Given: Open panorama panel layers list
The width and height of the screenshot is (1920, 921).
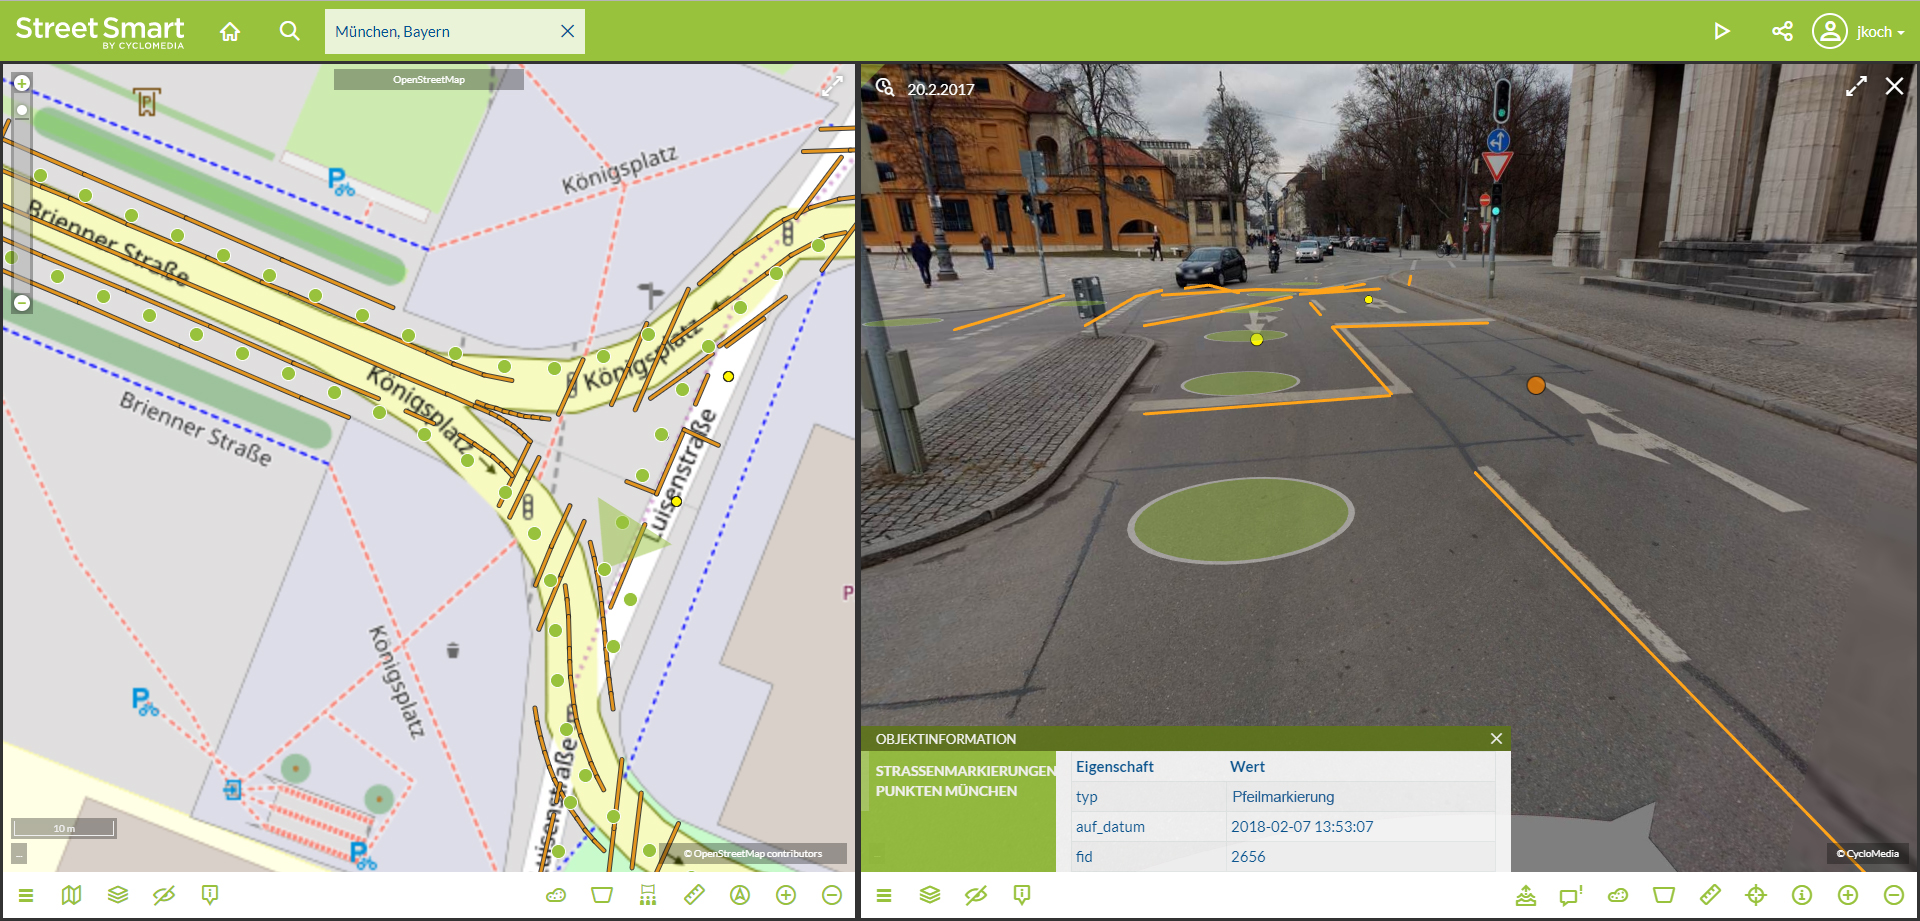Looking at the screenshot, I should pos(930,895).
